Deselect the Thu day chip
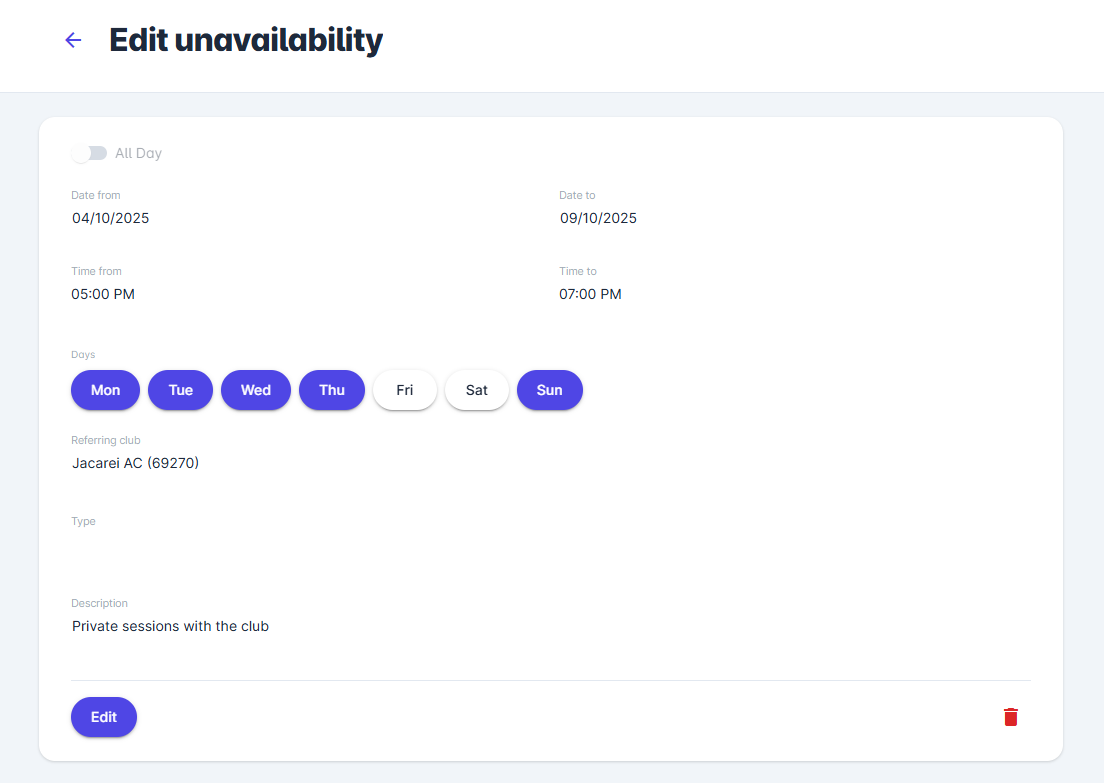Viewport: 1104px width, 783px height. 332,390
